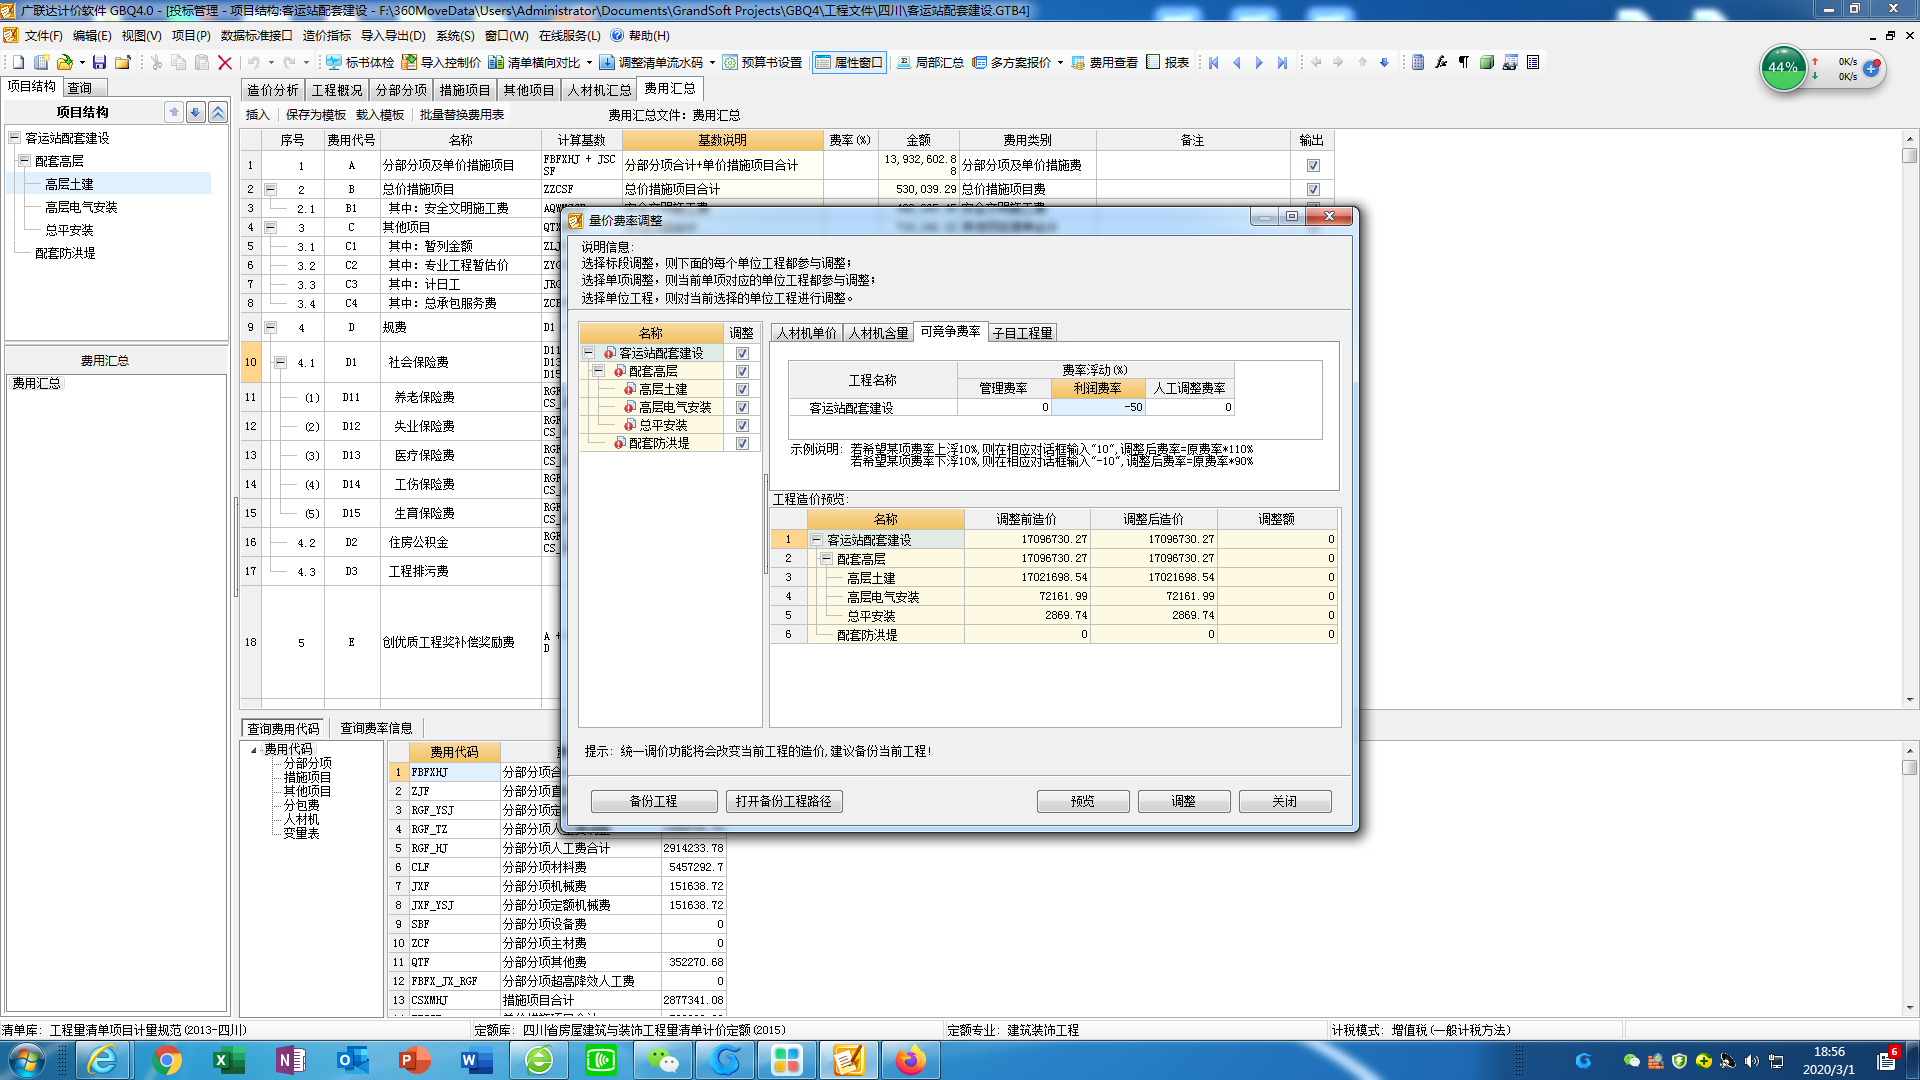Toggle adjust checkbox for 高层电气安装
Image resolution: width=1920 pixels, height=1080 pixels.
tap(742, 407)
